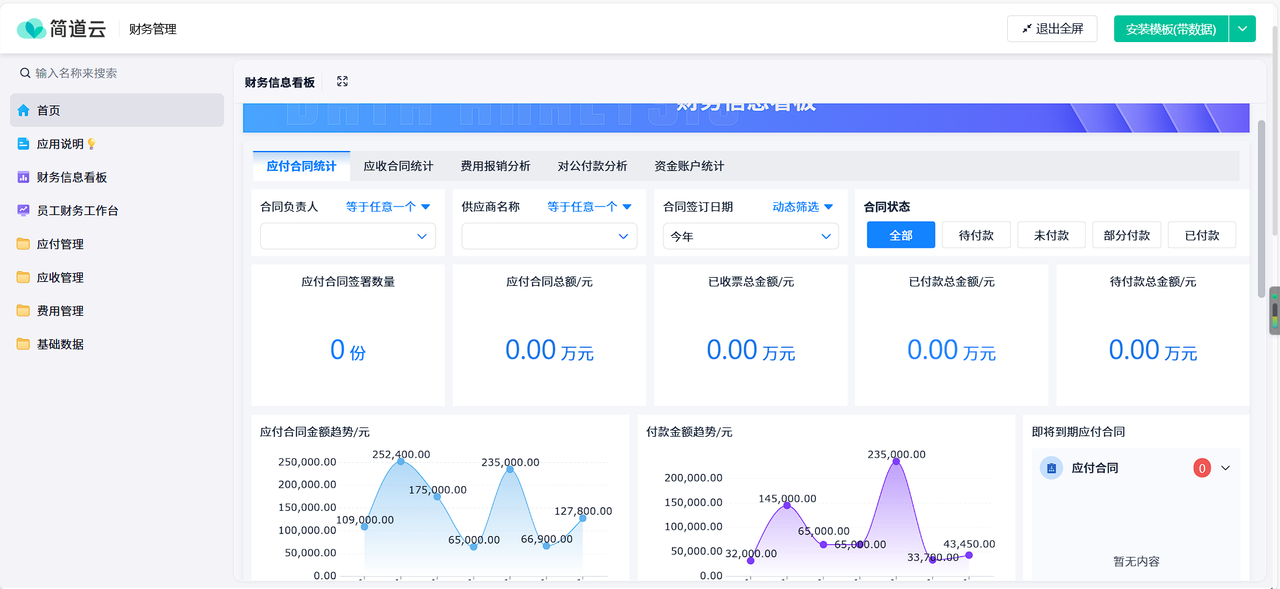Click the fullscreen expand icon beside 财务信息看板 title
The height and width of the screenshot is (589, 1280).
(x=342, y=82)
